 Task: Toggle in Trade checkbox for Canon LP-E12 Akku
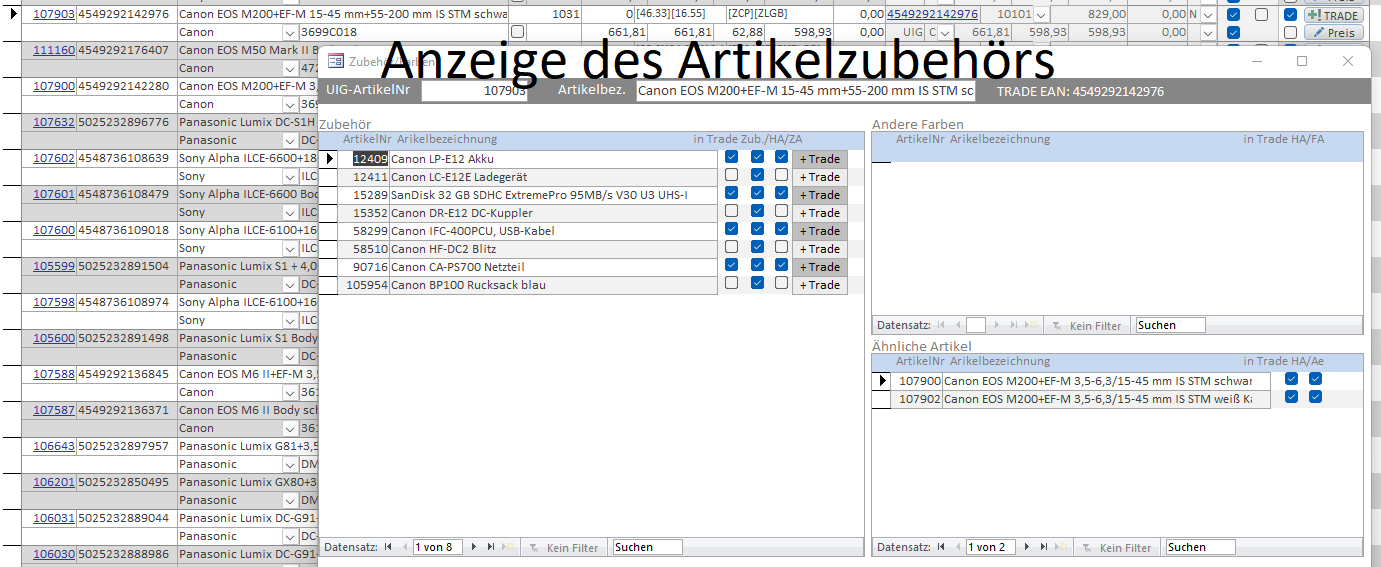[732, 157]
